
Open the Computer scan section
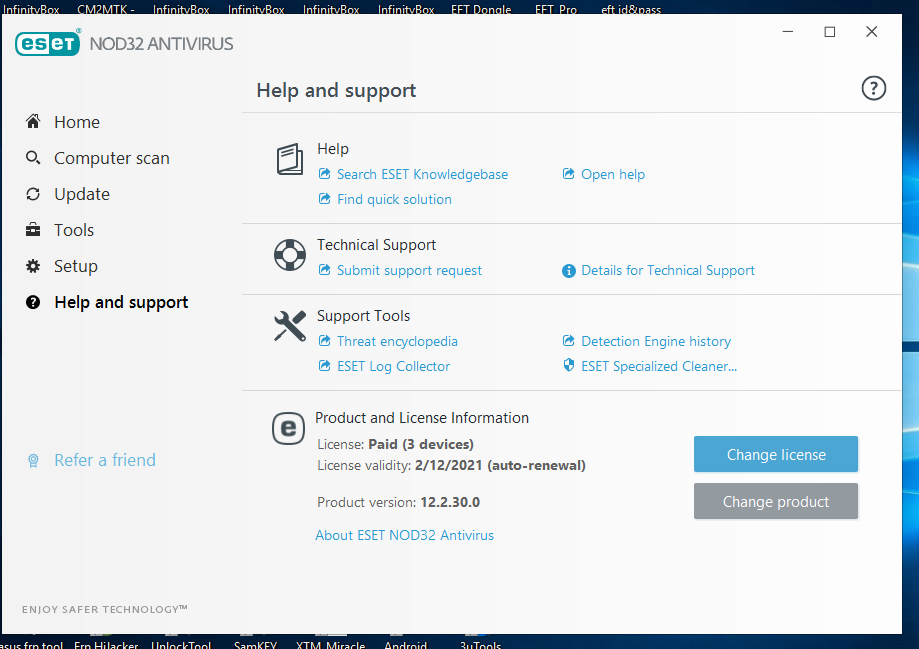pos(112,158)
